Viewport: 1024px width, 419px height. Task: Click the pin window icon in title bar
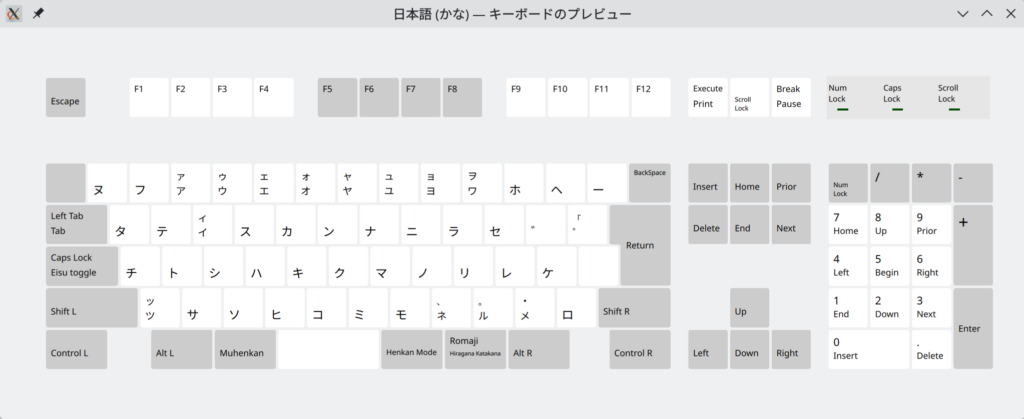[38, 13]
